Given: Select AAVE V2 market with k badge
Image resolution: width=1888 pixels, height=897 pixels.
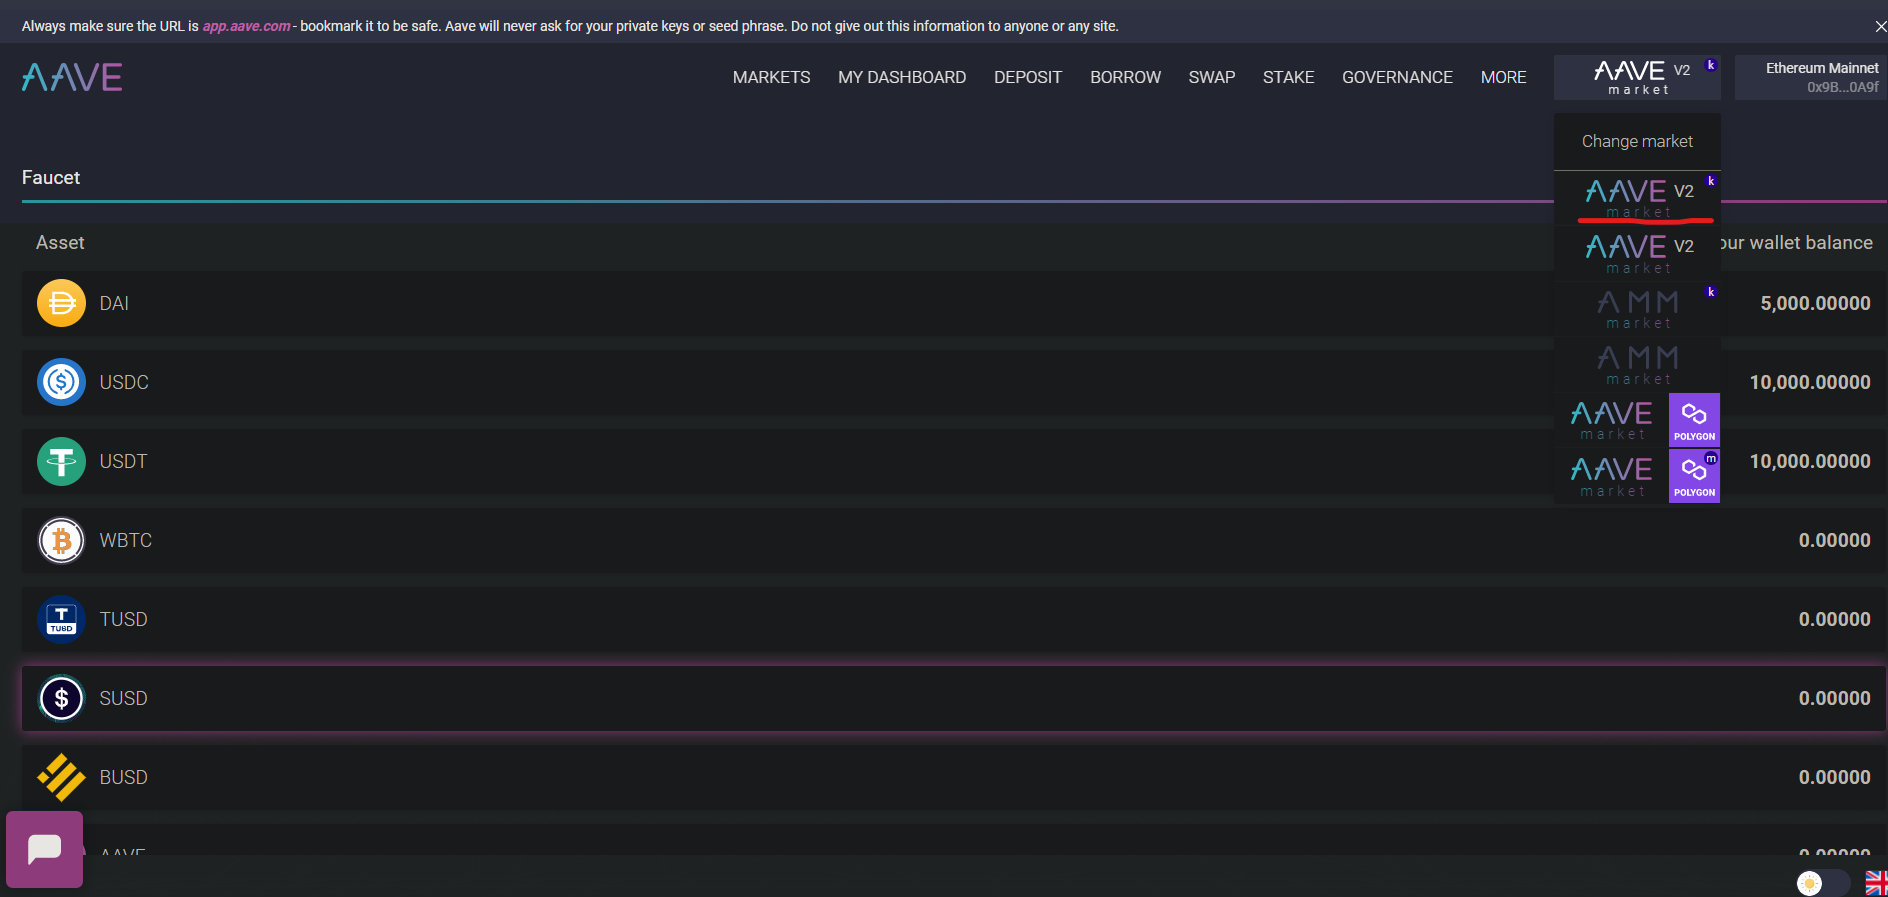Looking at the screenshot, I should coord(1637,197).
